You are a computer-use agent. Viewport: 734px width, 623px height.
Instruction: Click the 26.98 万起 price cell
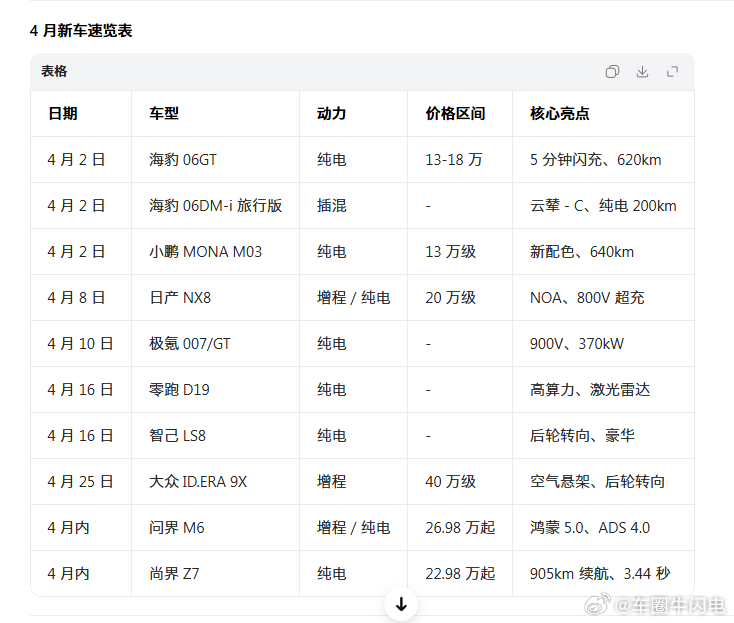pyautogui.click(x=460, y=528)
